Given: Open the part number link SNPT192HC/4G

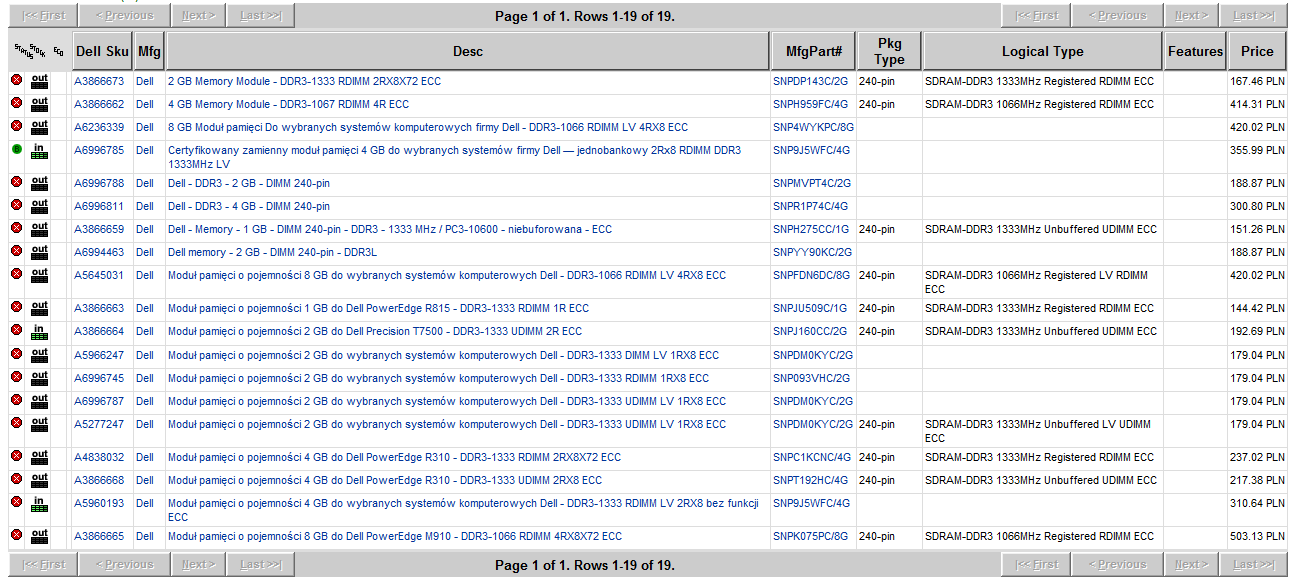Looking at the screenshot, I should pyautogui.click(x=811, y=480).
